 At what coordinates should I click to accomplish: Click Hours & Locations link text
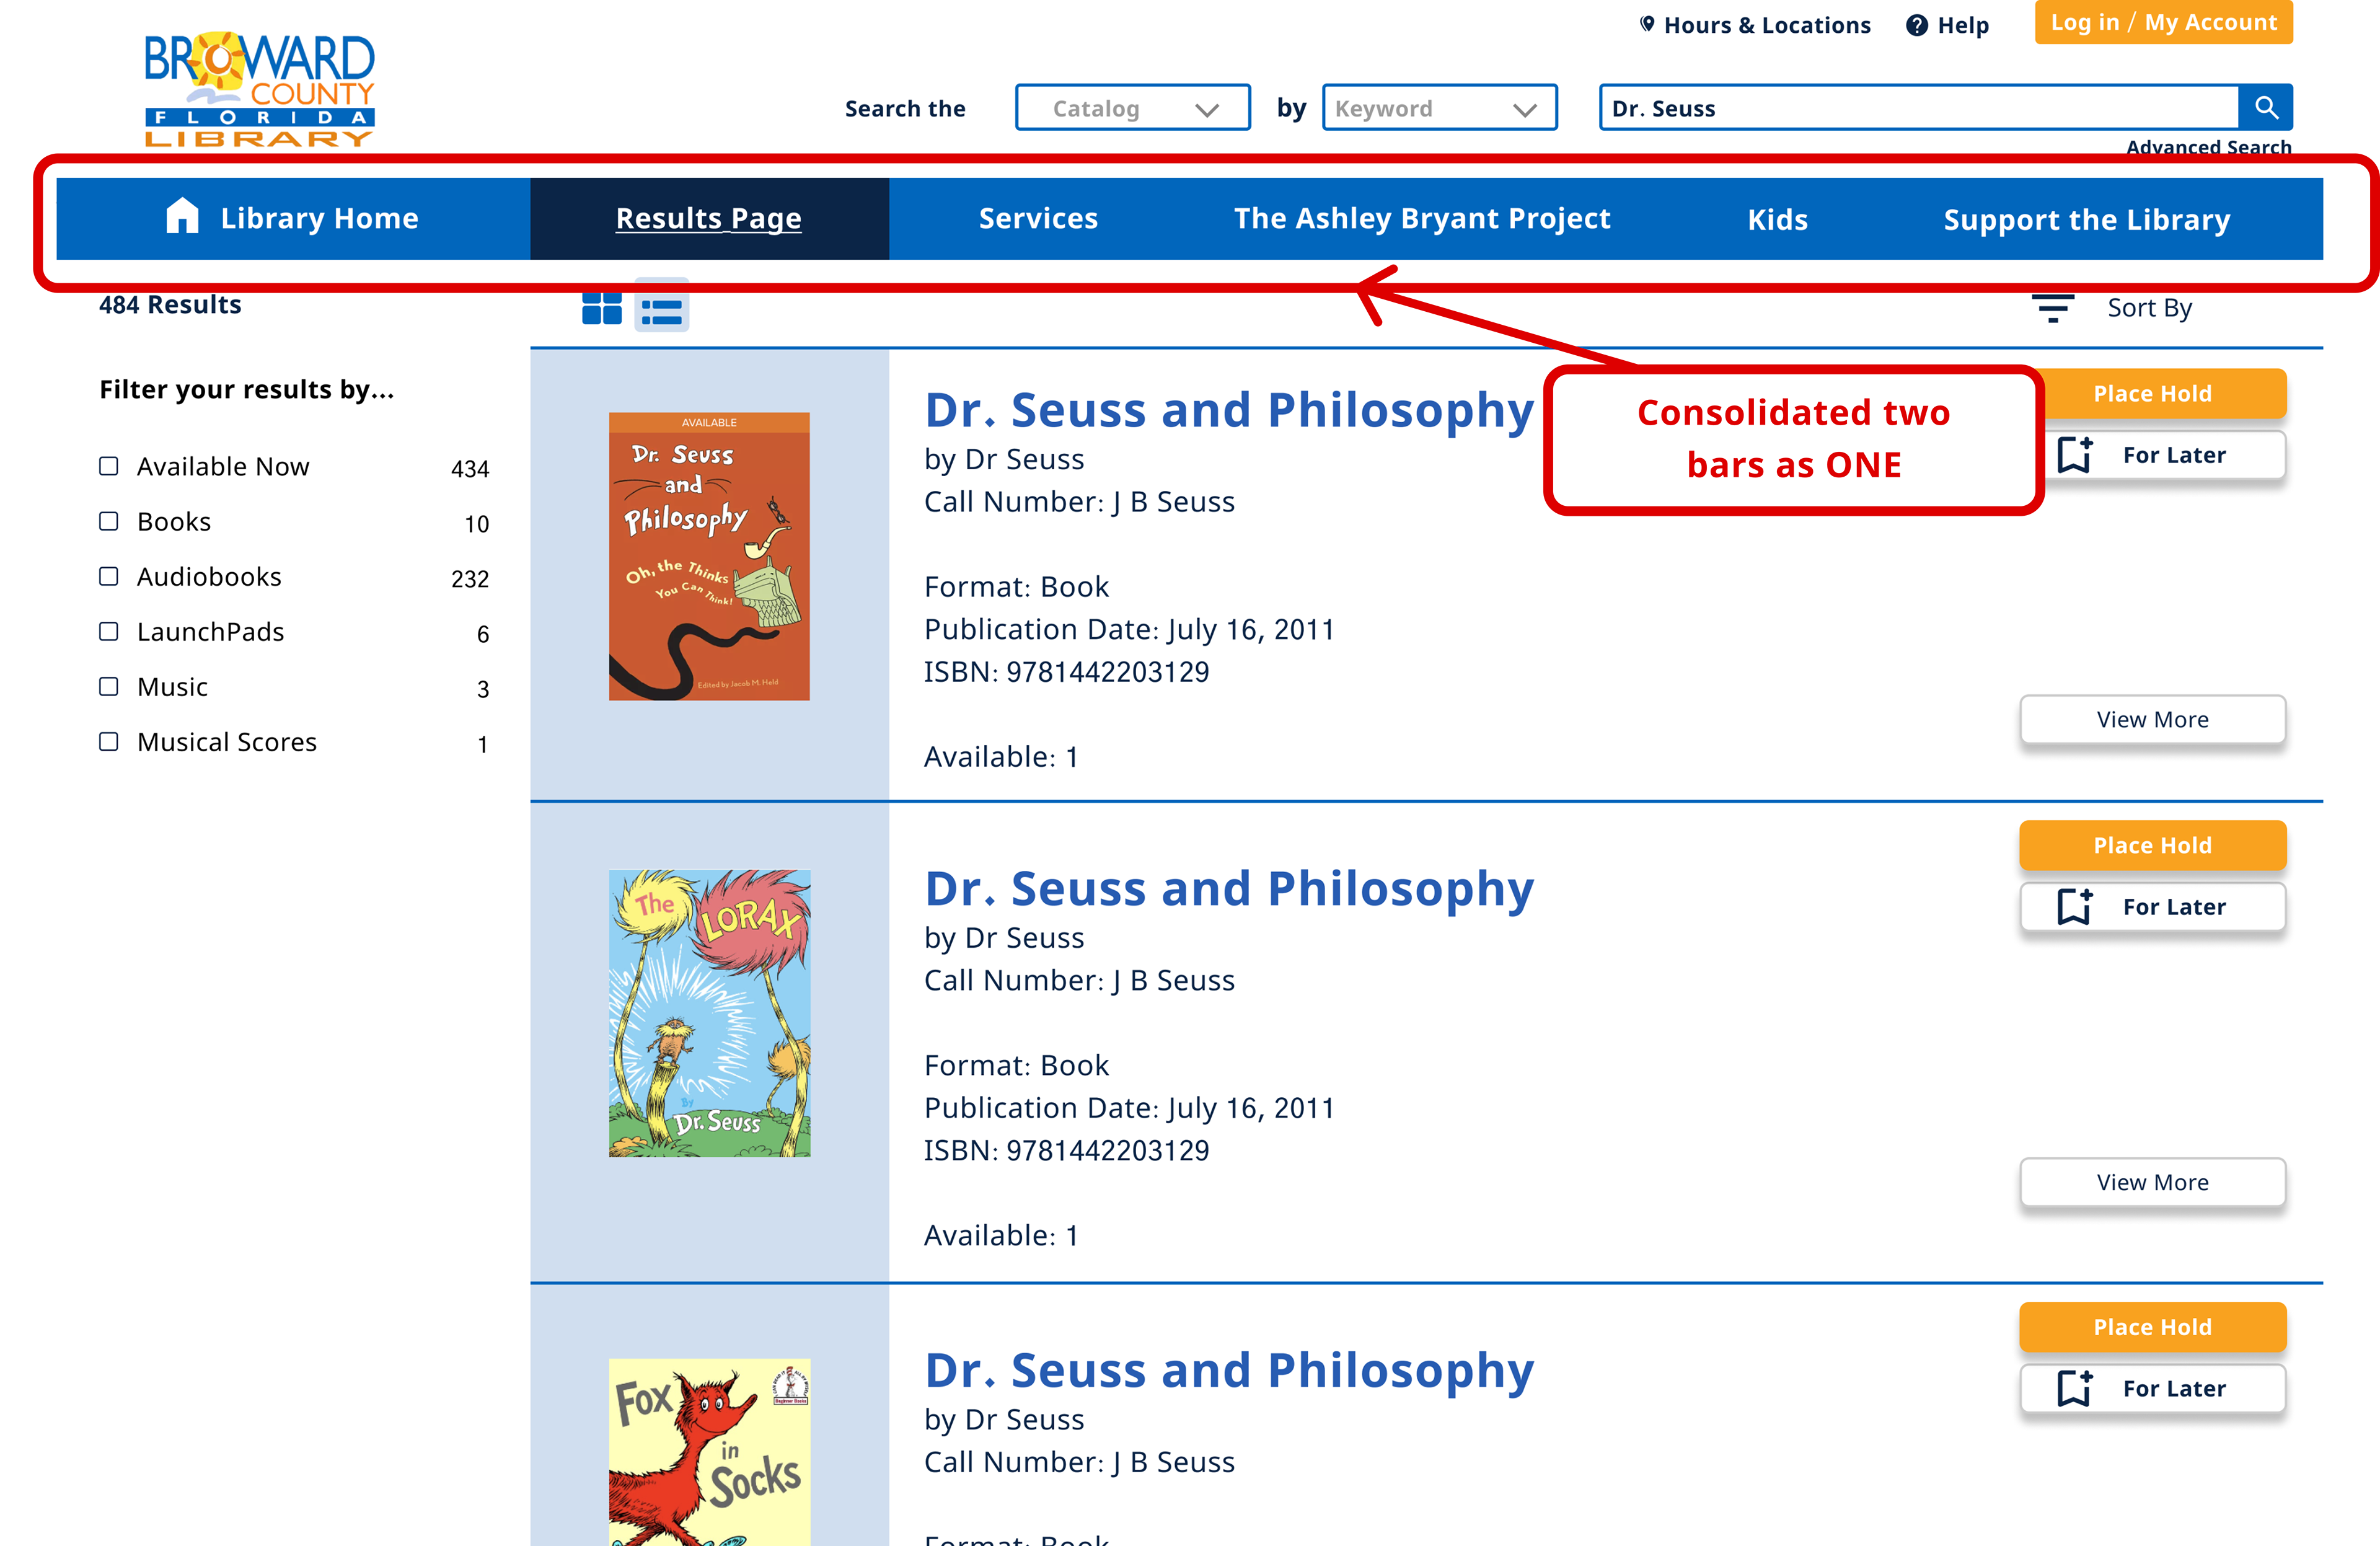(1766, 25)
